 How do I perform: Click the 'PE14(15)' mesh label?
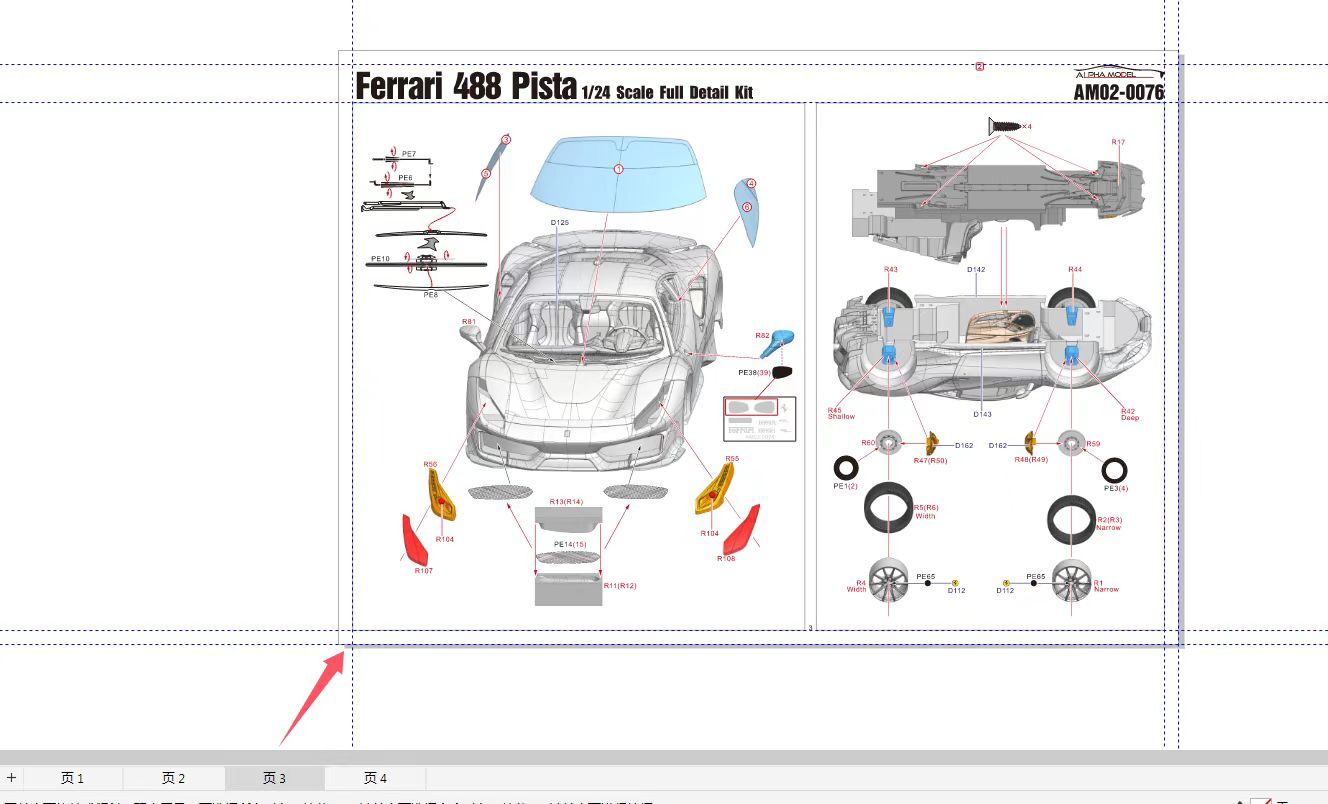tap(570, 544)
